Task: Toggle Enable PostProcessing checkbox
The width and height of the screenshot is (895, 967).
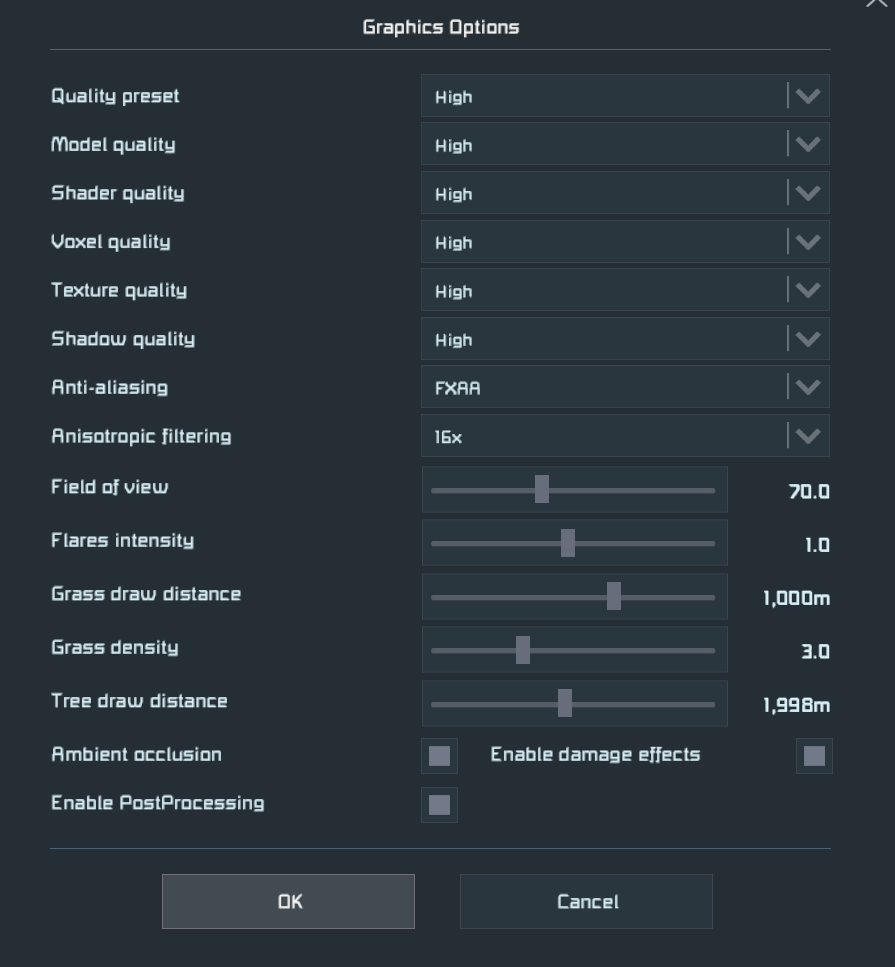Action: [439, 805]
